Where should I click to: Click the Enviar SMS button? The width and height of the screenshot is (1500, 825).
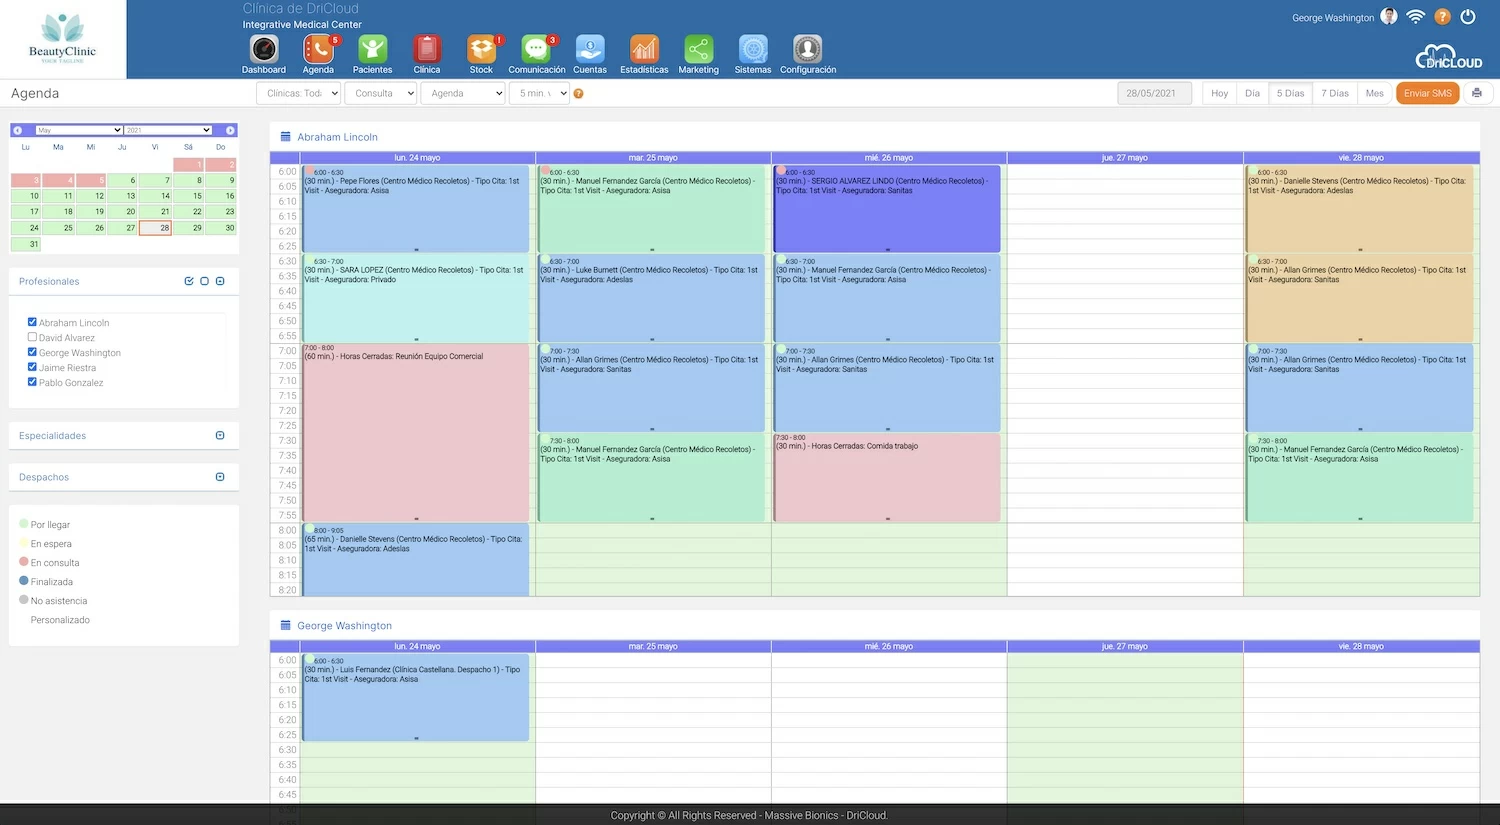(1428, 92)
